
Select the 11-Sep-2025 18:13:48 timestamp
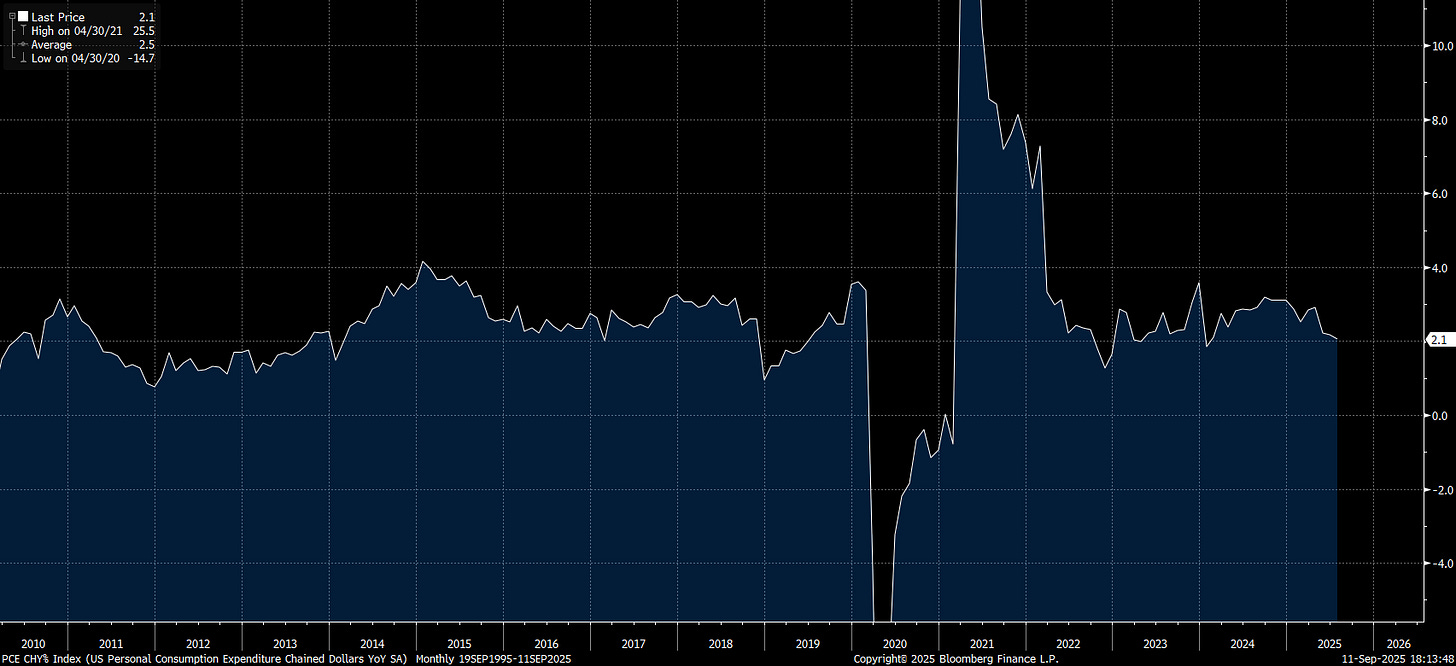point(1399,659)
